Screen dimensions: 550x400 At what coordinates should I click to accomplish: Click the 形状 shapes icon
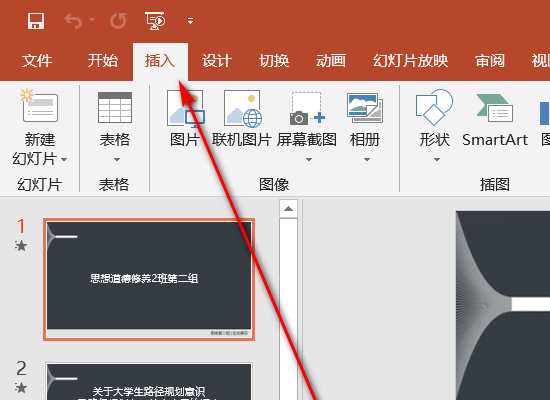click(x=434, y=107)
